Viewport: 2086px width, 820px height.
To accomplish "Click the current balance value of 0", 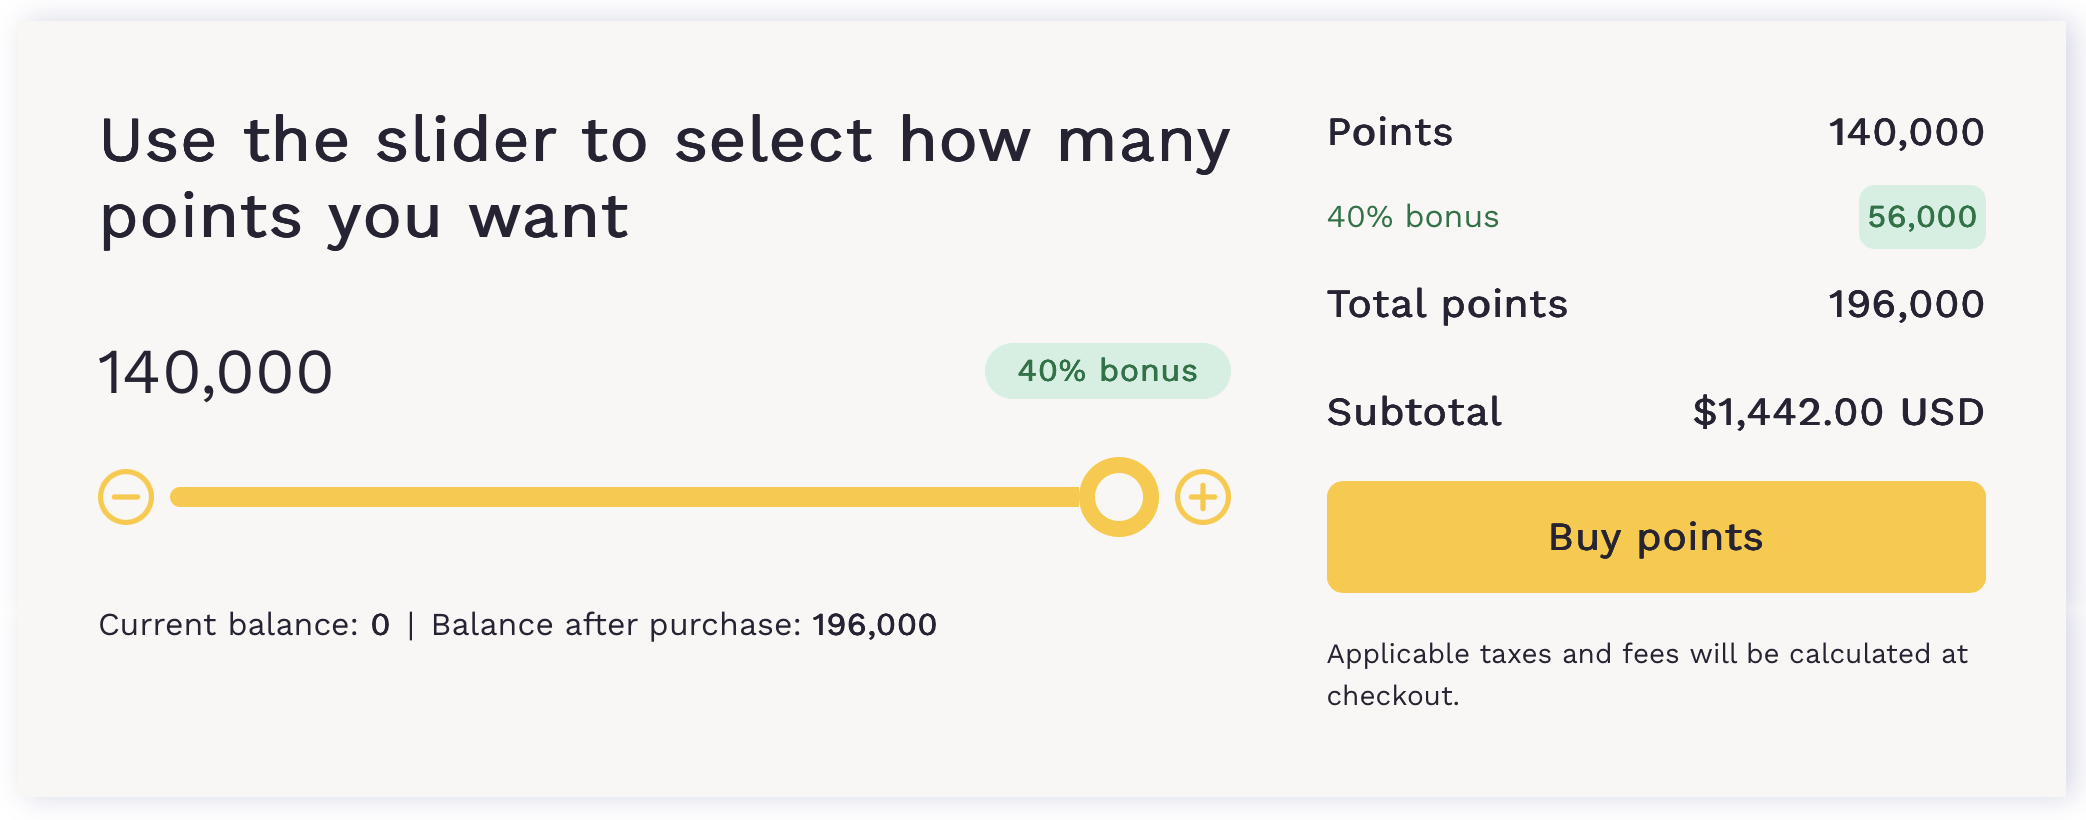I will click(x=380, y=625).
